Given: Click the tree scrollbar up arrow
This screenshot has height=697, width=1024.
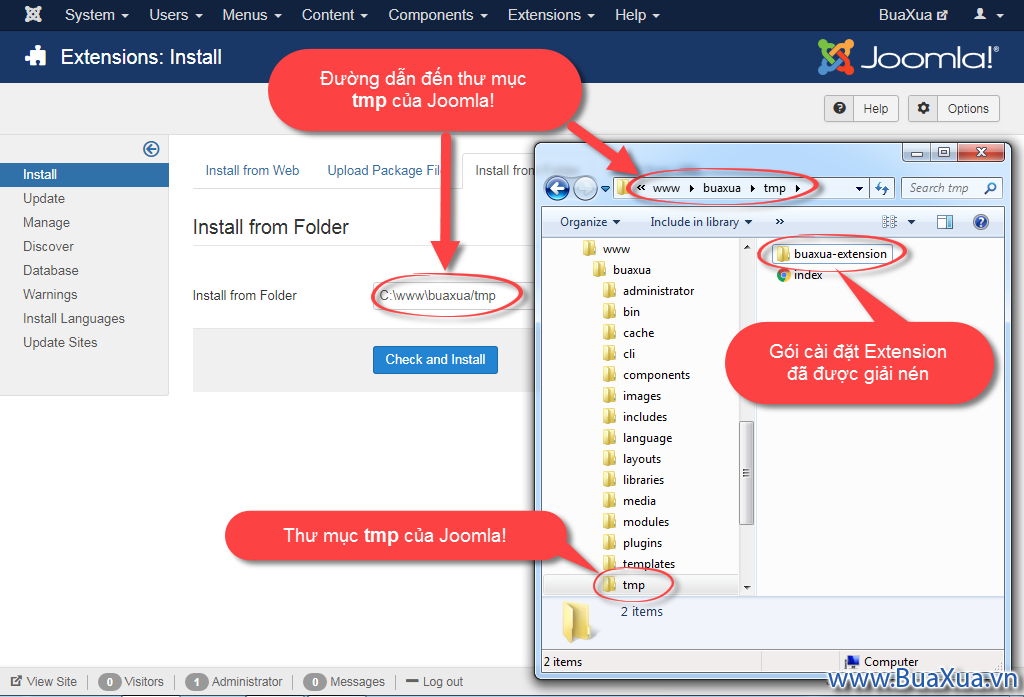Looking at the screenshot, I should (747, 248).
